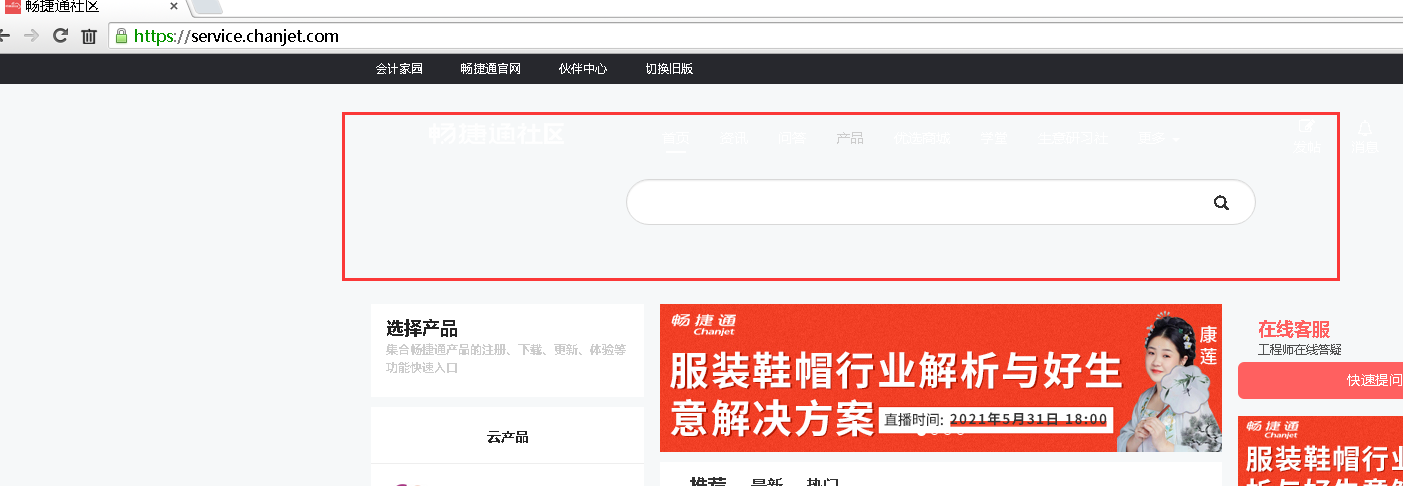
Task: Click the 畅捷通社区 site logo
Action: point(496,135)
